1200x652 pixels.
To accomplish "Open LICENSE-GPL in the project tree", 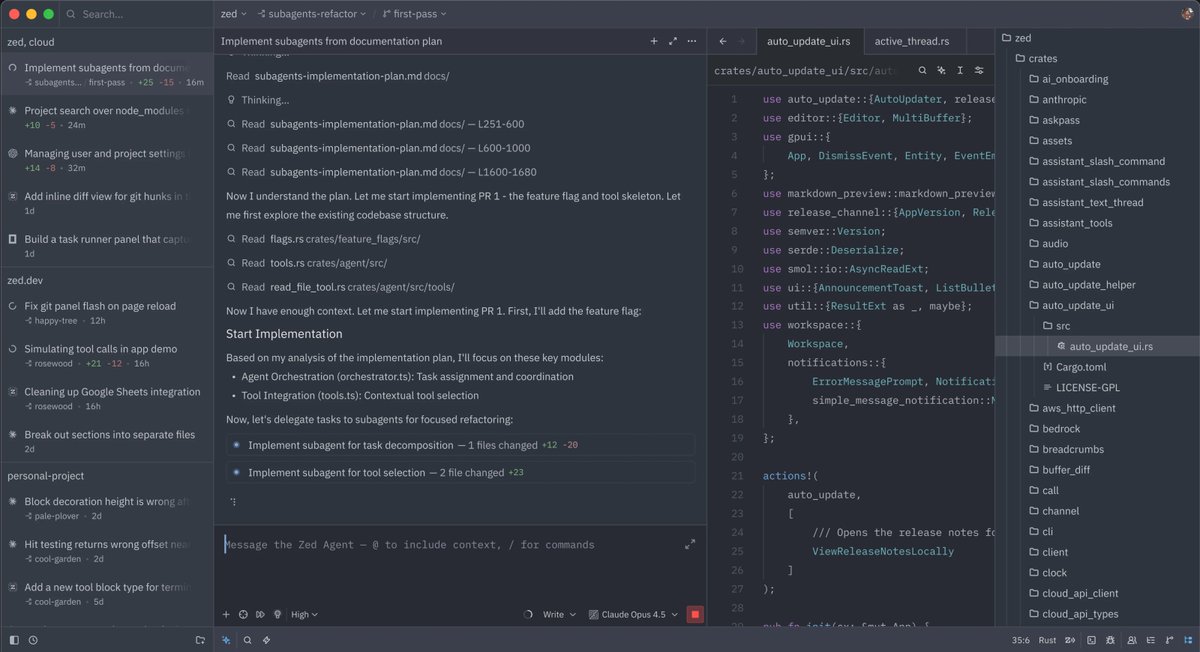I will [x=1098, y=387].
